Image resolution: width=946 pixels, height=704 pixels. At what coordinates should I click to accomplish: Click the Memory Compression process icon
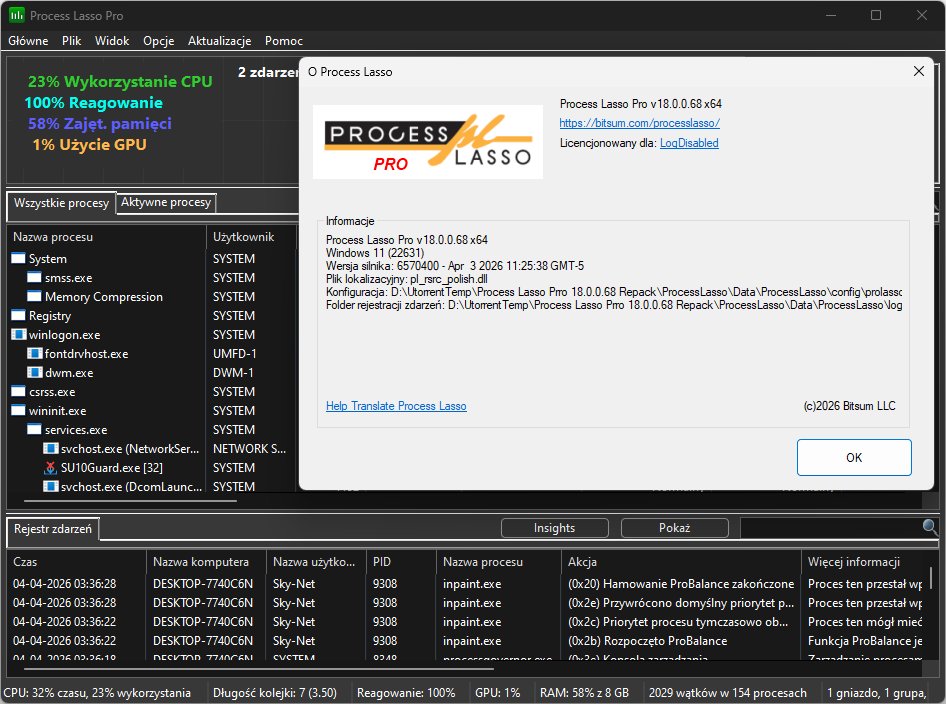(34, 296)
